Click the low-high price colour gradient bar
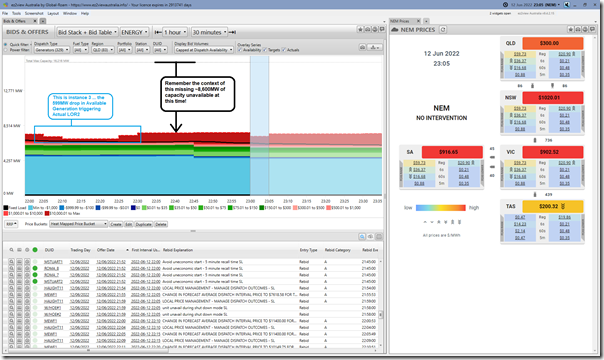This screenshot has height=360, width=604. point(441,208)
